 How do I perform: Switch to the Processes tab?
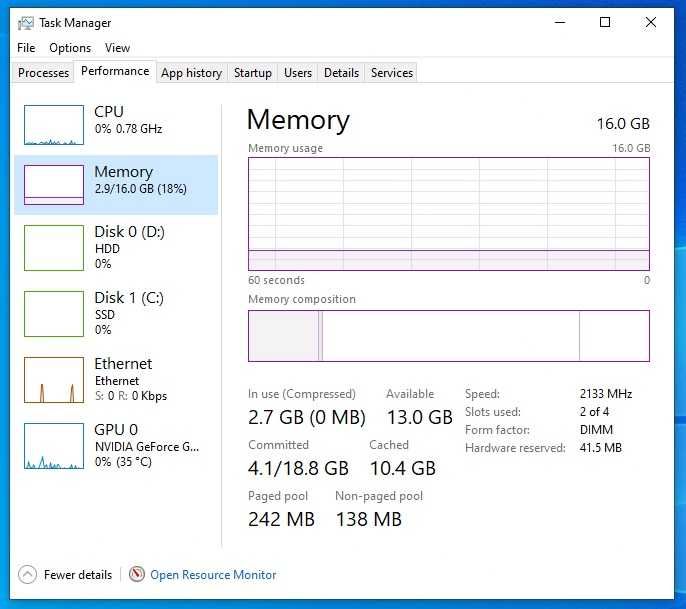click(x=44, y=72)
